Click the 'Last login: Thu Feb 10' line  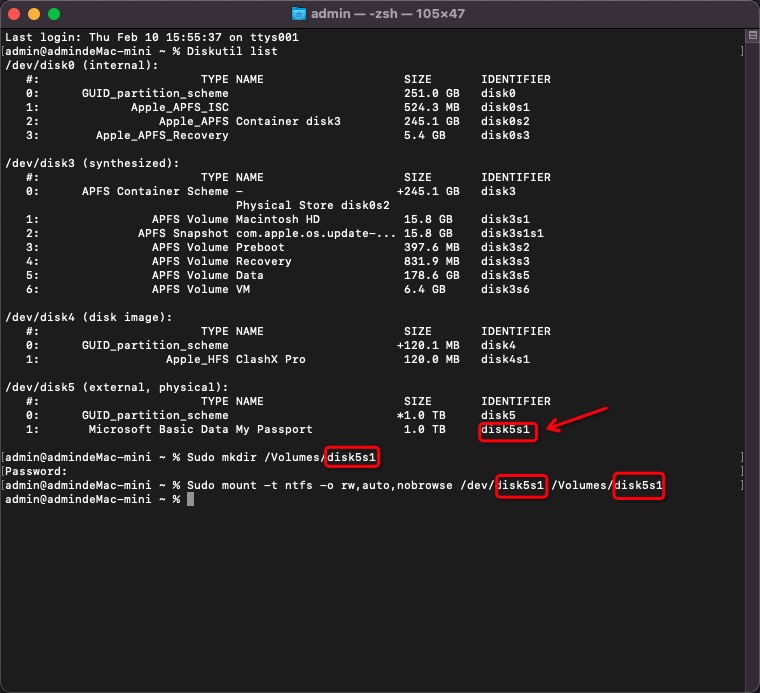[152, 37]
